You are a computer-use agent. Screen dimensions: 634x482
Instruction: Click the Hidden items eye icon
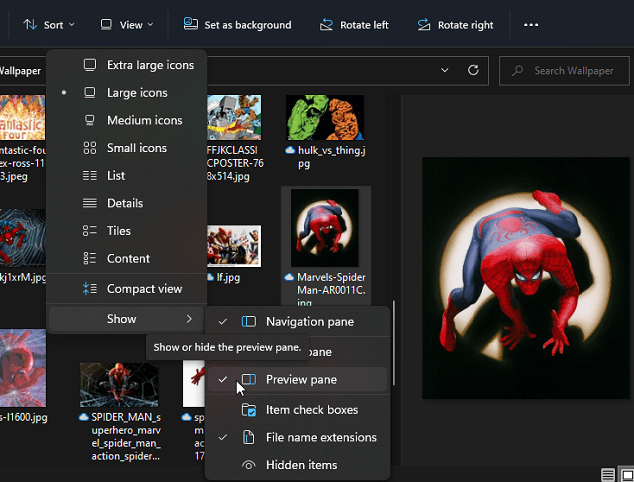pos(249,465)
